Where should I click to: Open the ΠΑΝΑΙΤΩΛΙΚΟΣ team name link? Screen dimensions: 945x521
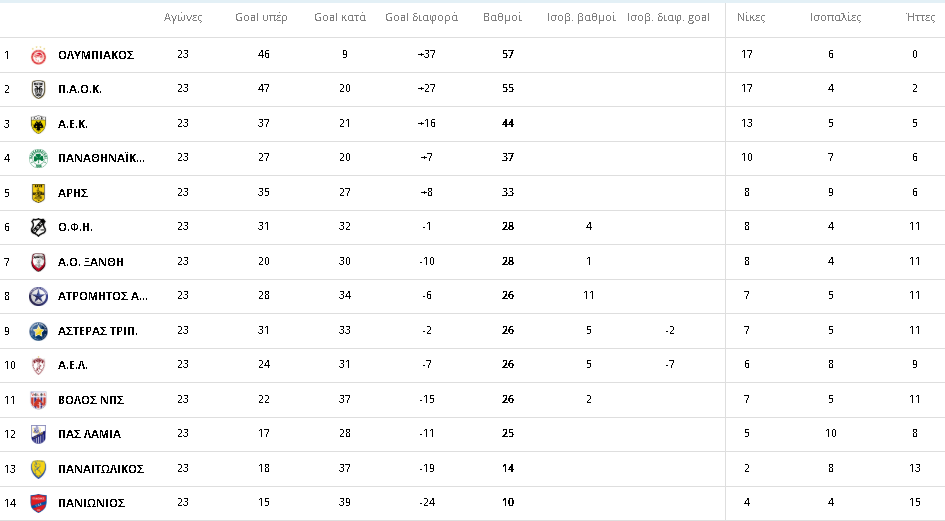point(101,469)
